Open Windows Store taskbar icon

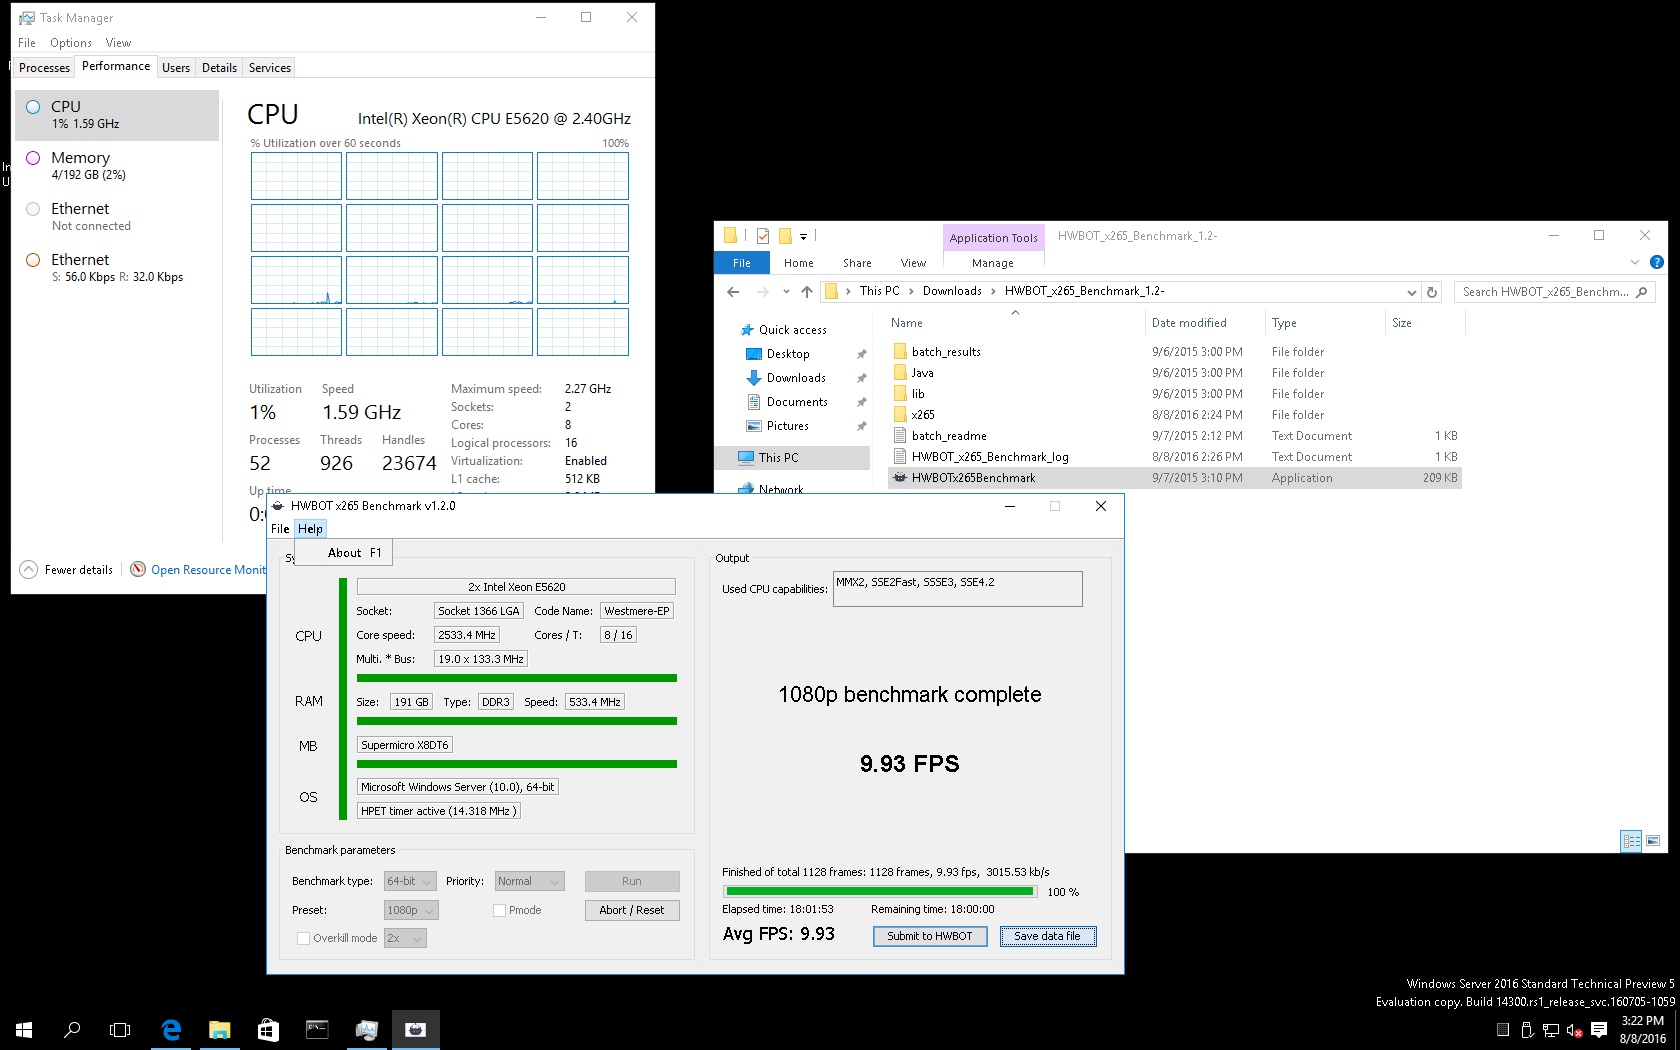[268, 1029]
